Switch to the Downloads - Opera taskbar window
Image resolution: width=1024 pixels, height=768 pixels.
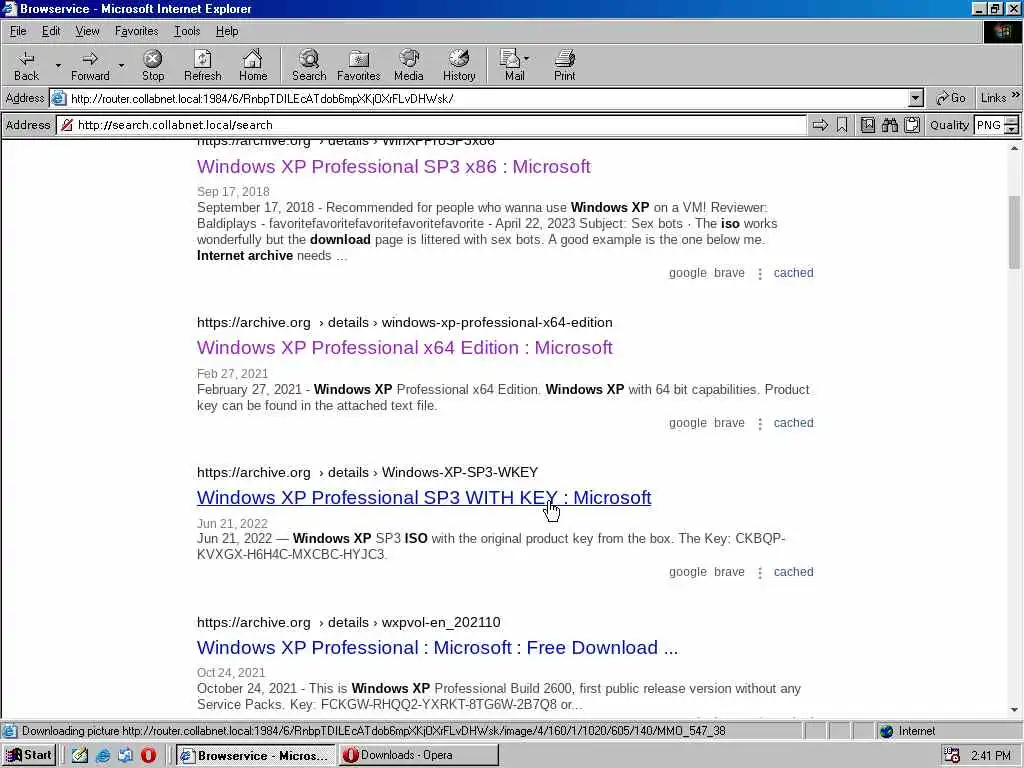pyautogui.click(x=419, y=755)
